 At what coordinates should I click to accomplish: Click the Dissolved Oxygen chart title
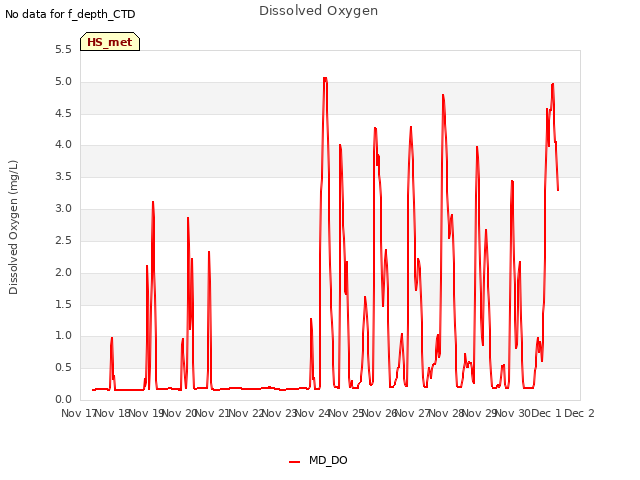[318, 11]
